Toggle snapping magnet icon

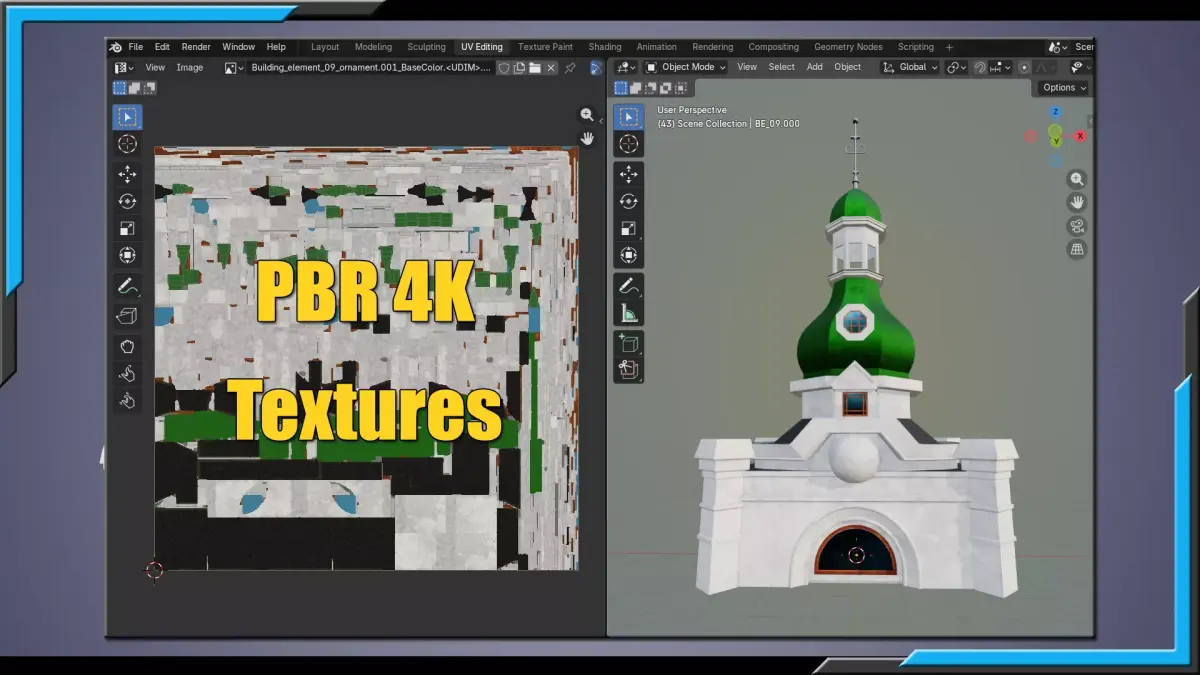pyautogui.click(x=980, y=67)
